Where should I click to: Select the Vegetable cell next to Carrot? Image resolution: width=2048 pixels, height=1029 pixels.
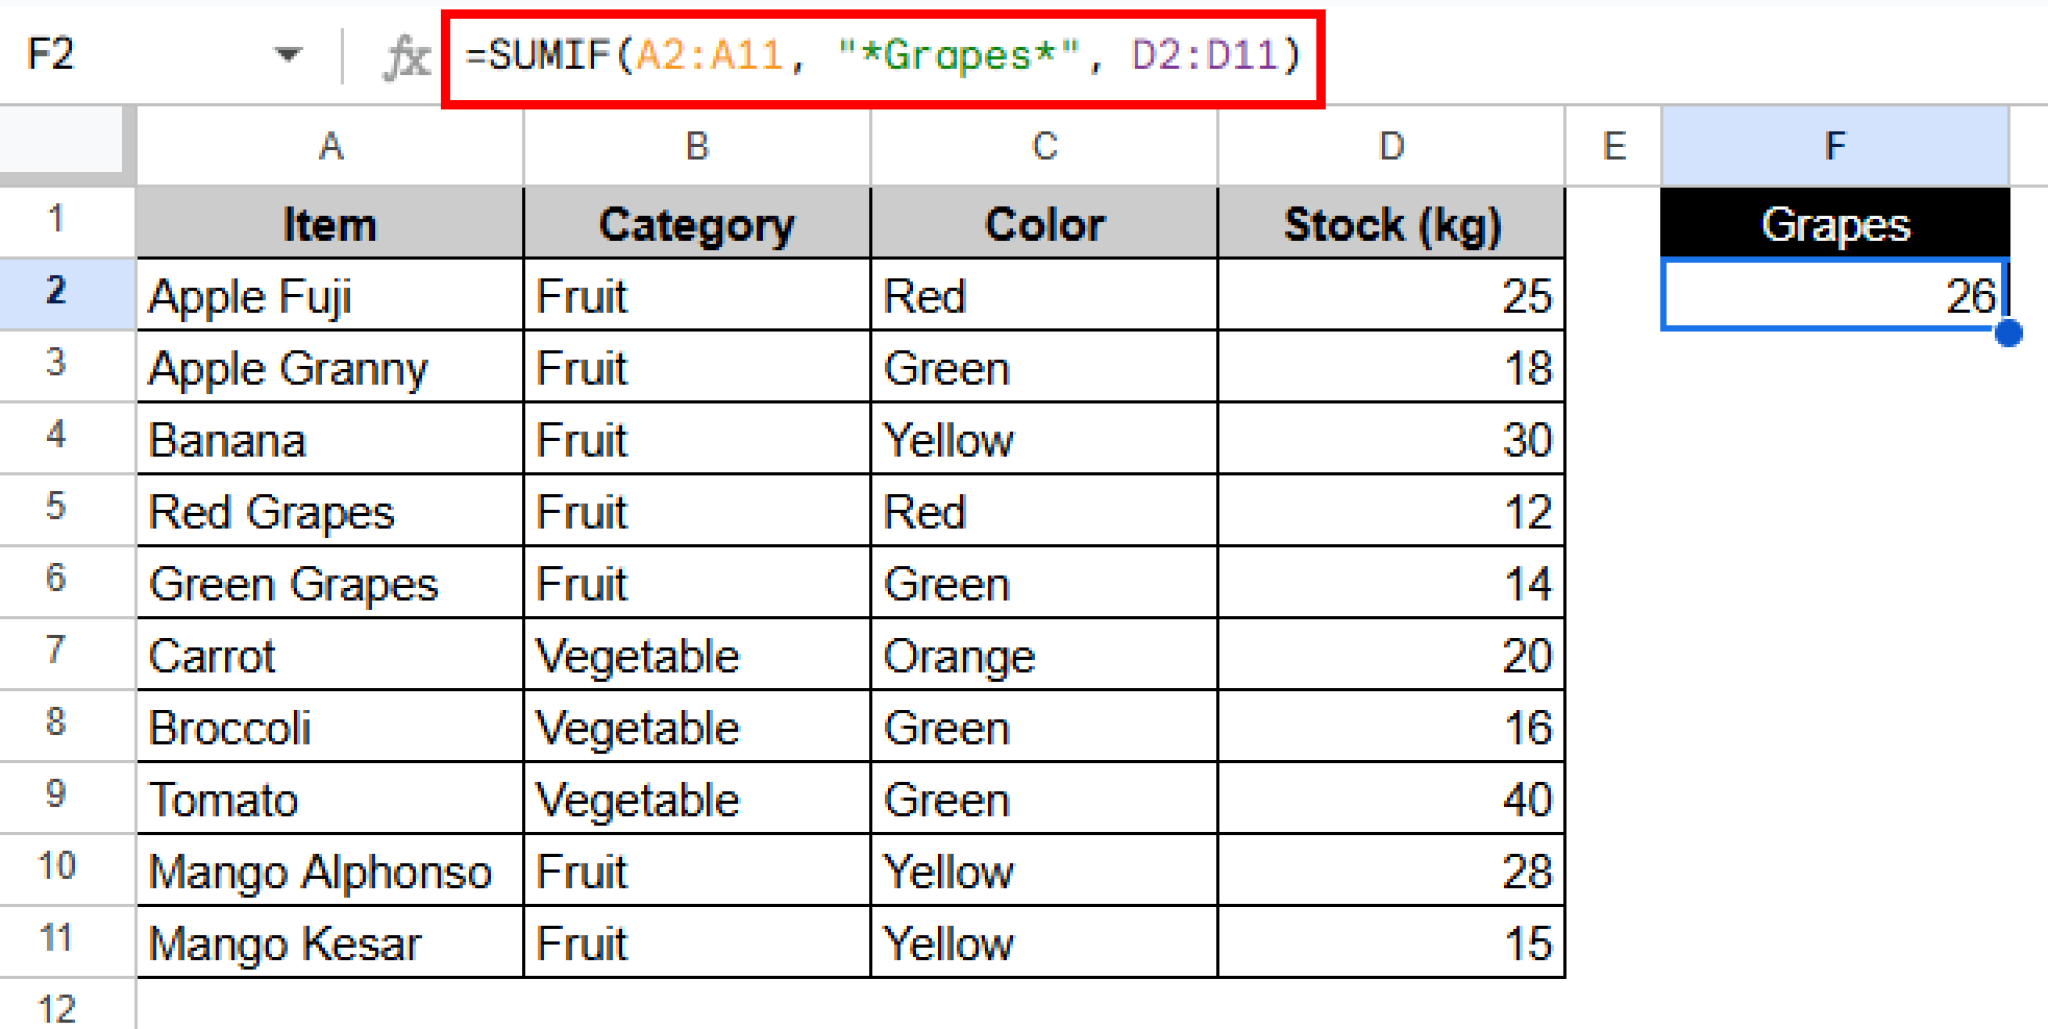pyautogui.click(x=695, y=655)
